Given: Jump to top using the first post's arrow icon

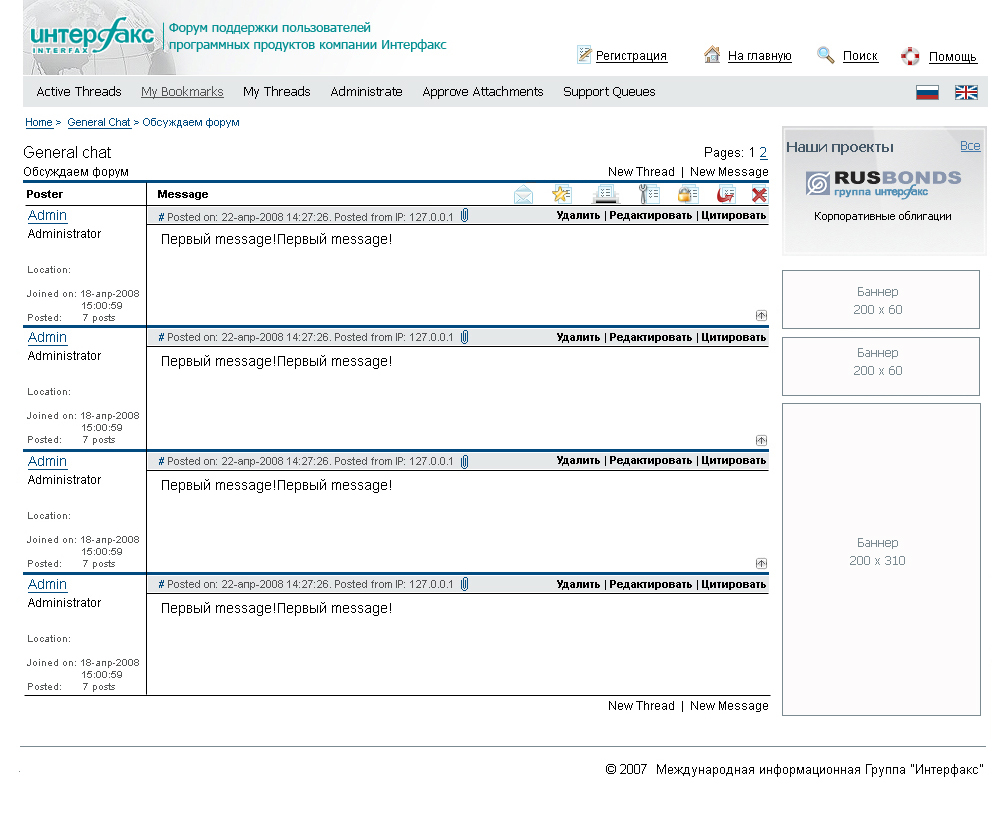Looking at the screenshot, I should coord(761,314).
